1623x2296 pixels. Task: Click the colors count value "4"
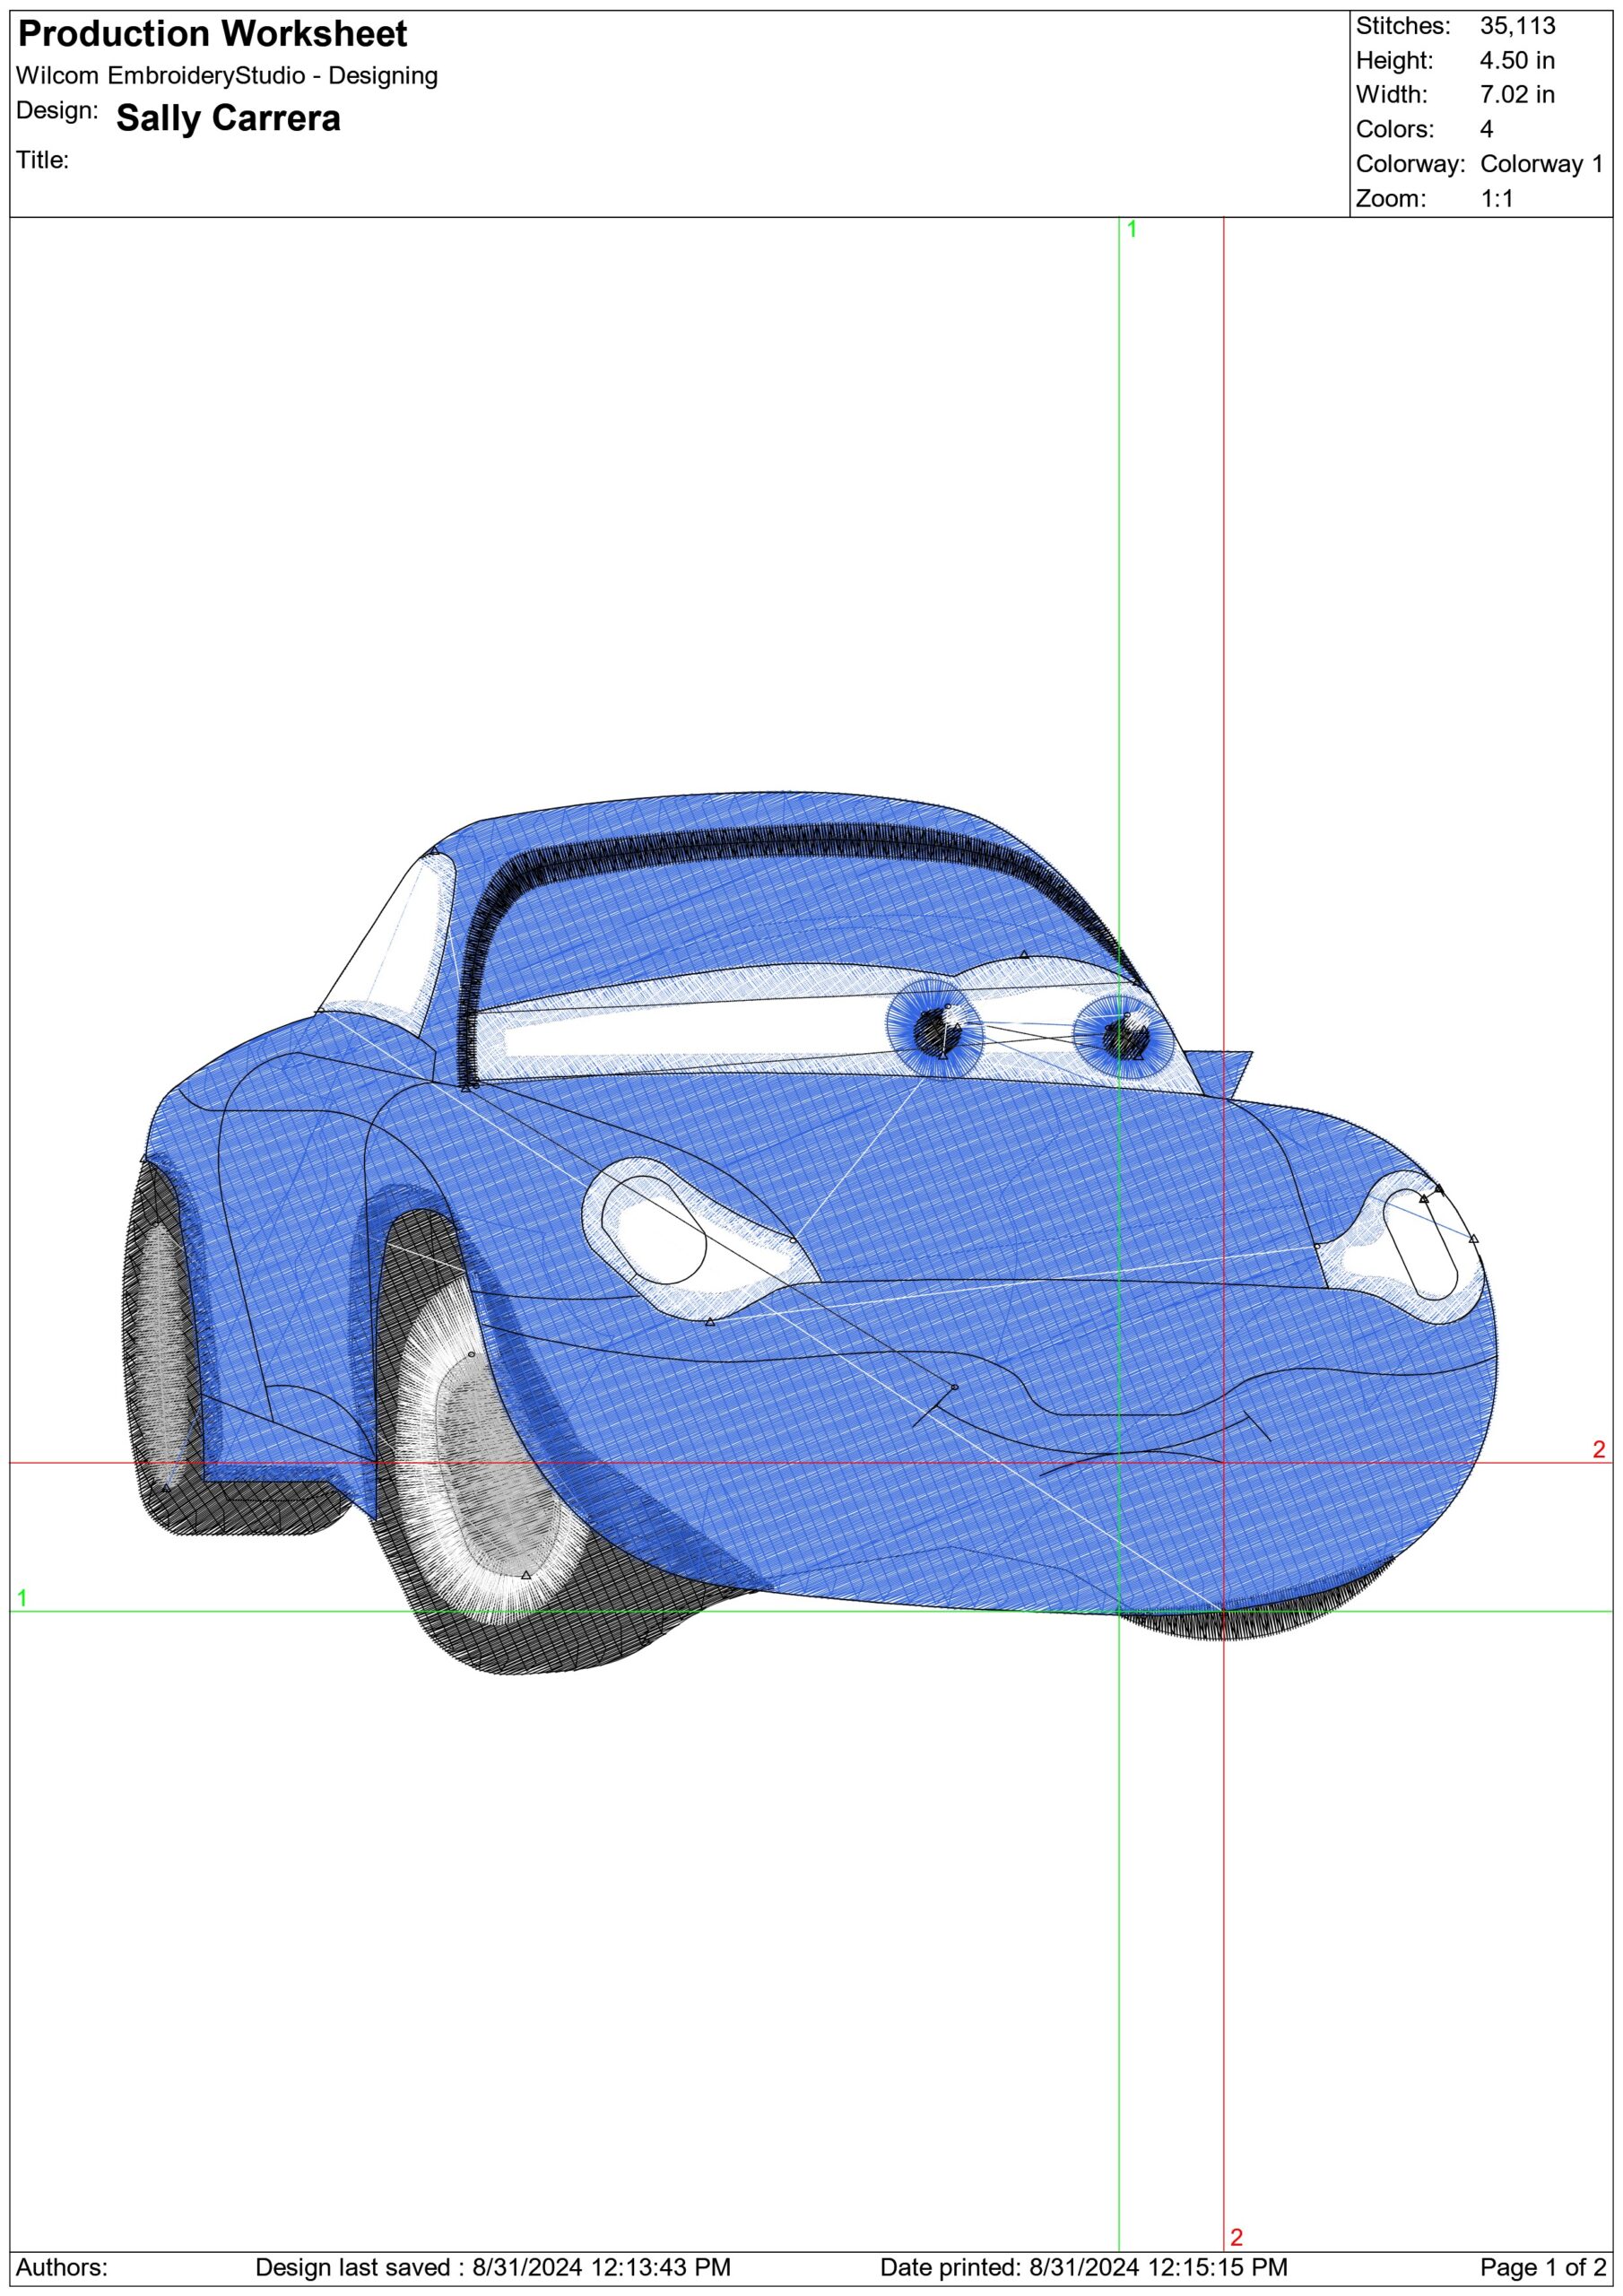1487,129
